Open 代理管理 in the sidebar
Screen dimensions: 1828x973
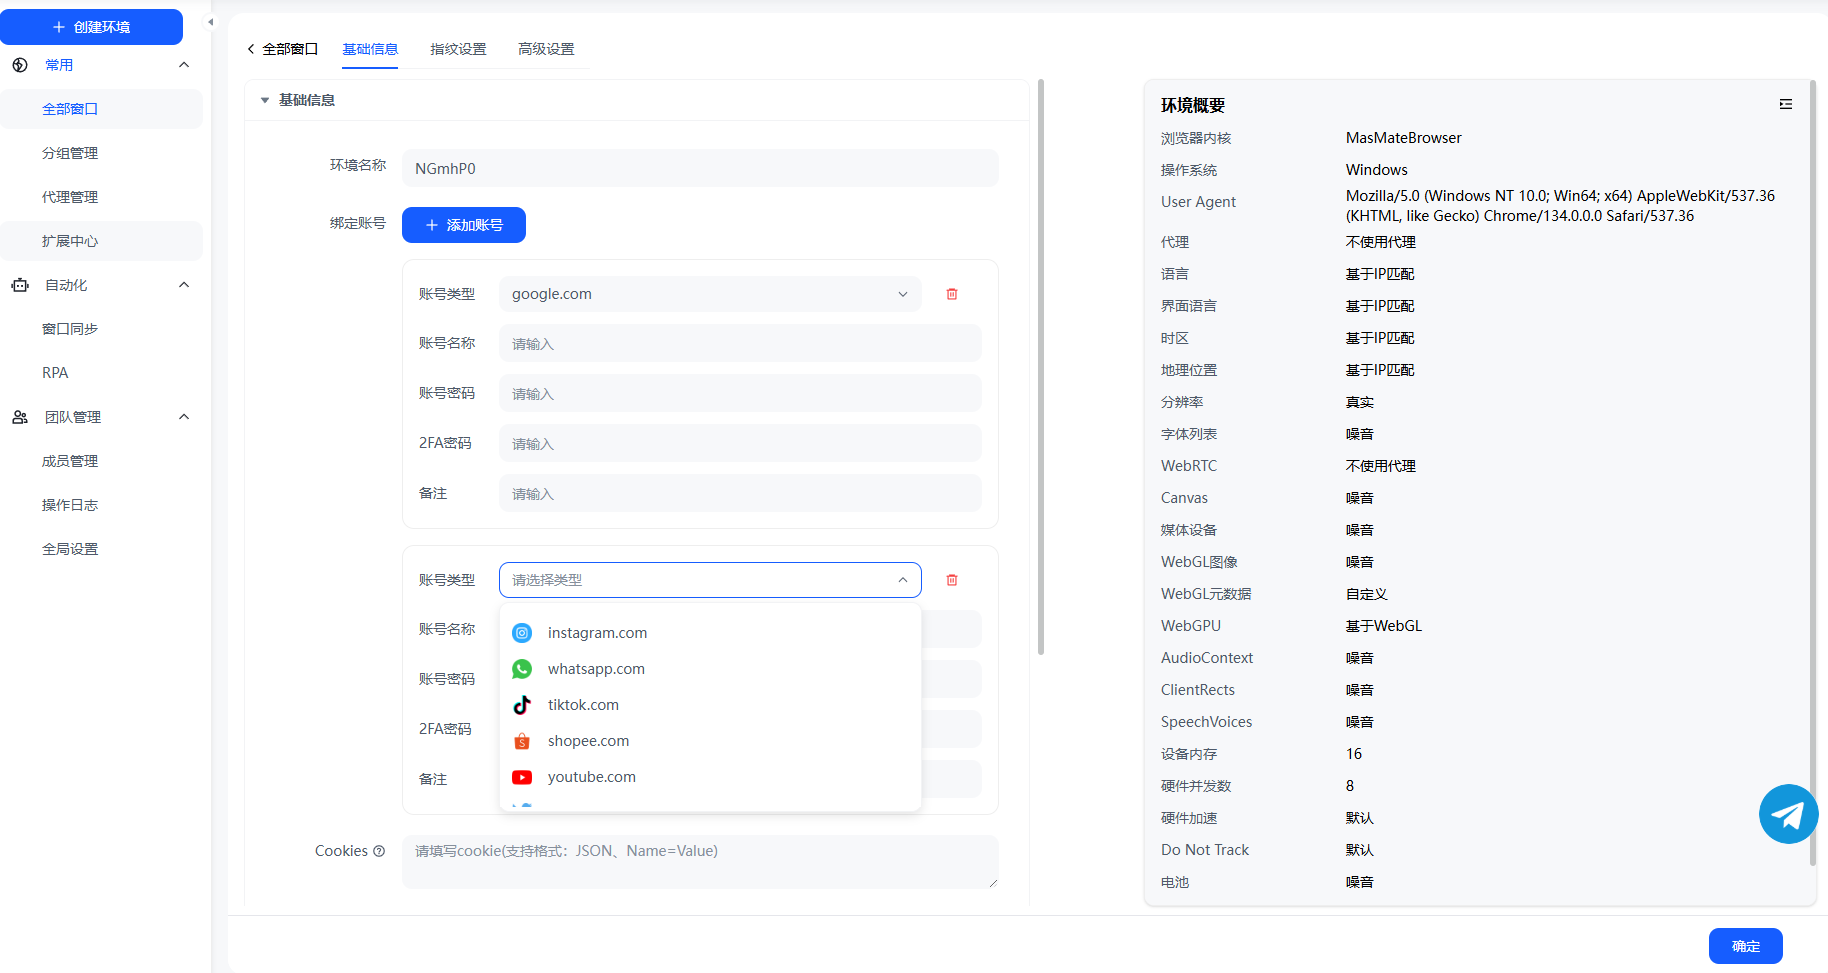click(x=70, y=197)
